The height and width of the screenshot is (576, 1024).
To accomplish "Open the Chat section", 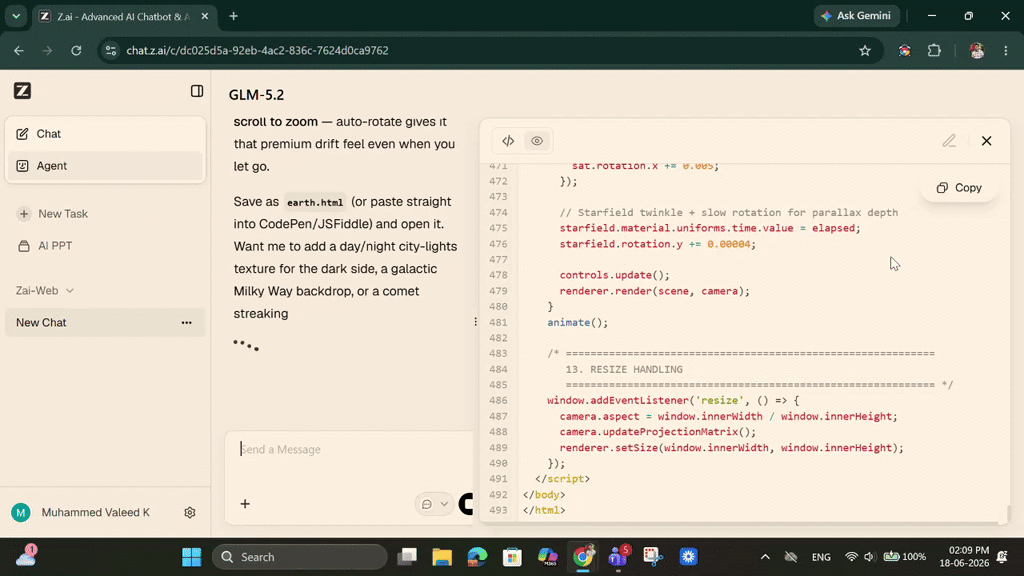I will [x=104, y=134].
